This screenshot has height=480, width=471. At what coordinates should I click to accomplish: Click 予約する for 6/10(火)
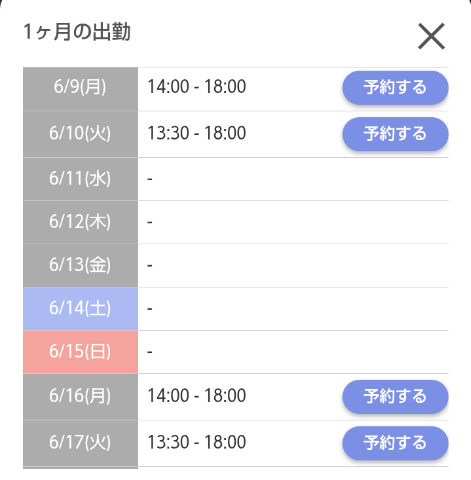click(395, 134)
